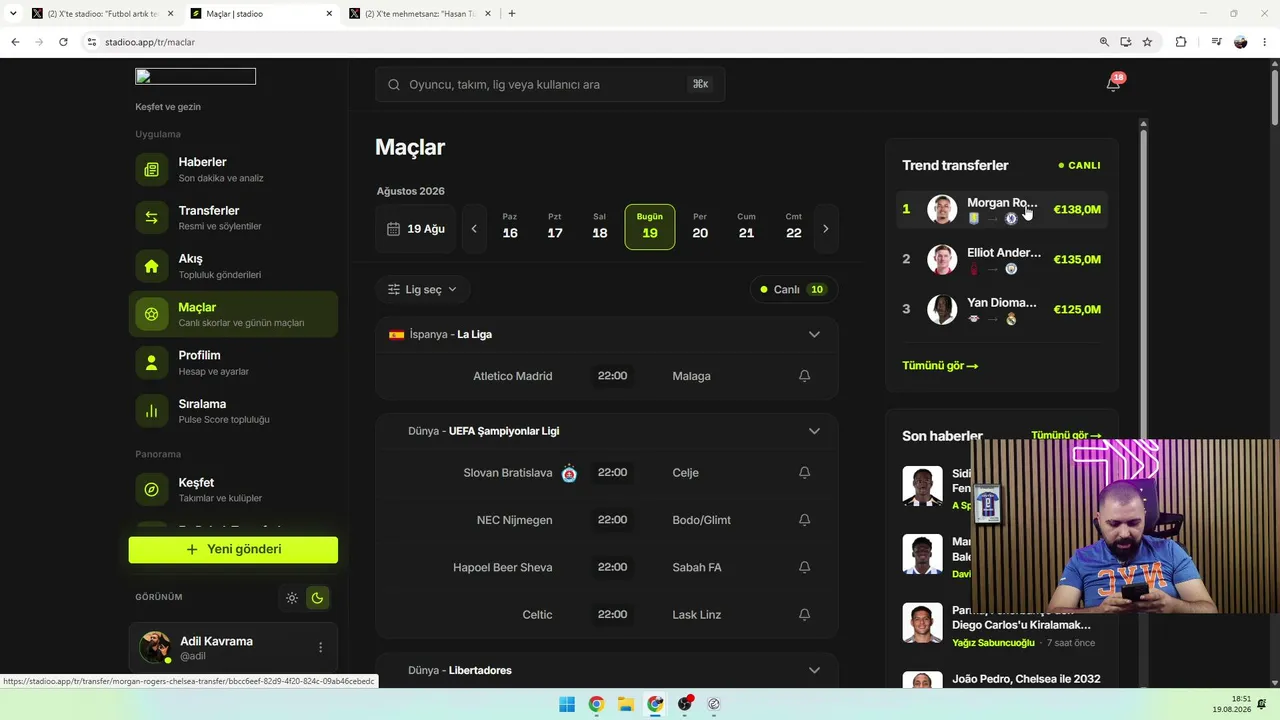This screenshot has width=1280, height=720.
Task: Open Morgan Rogers transfer row
Action: pyautogui.click(x=1002, y=210)
